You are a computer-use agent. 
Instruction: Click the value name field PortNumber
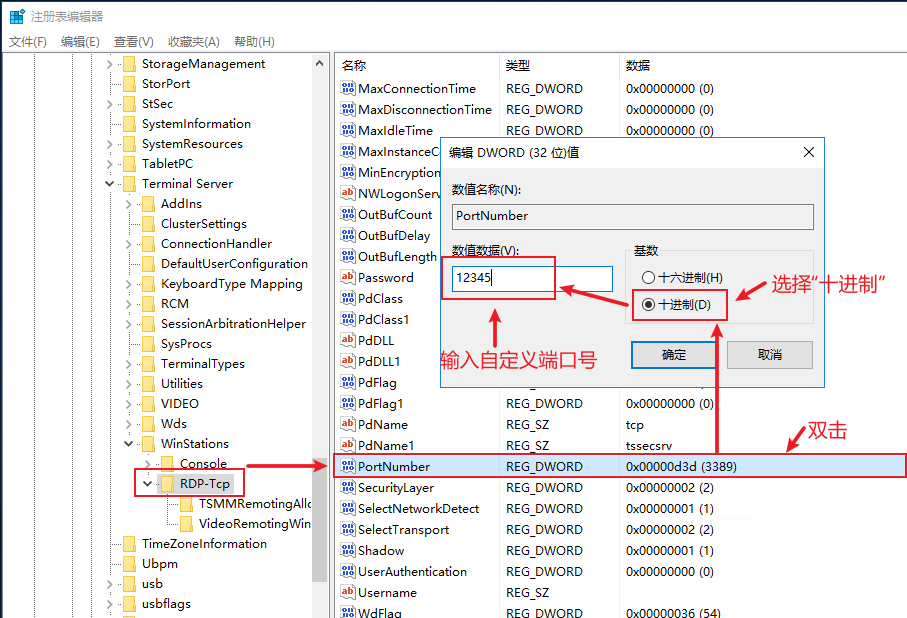coord(633,216)
